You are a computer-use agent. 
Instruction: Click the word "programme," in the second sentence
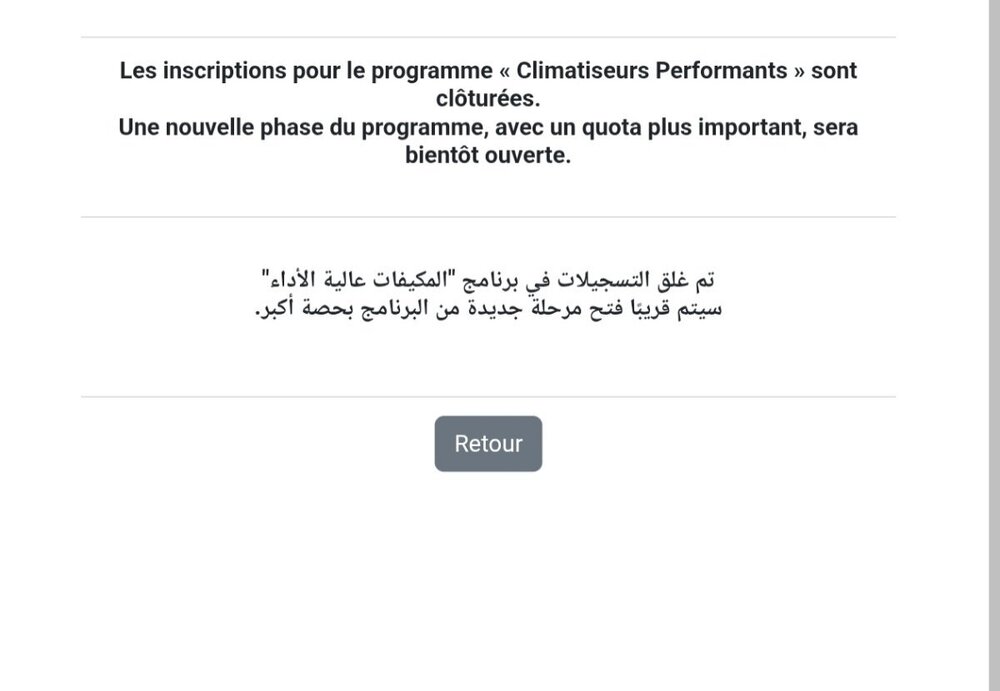(x=425, y=128)
